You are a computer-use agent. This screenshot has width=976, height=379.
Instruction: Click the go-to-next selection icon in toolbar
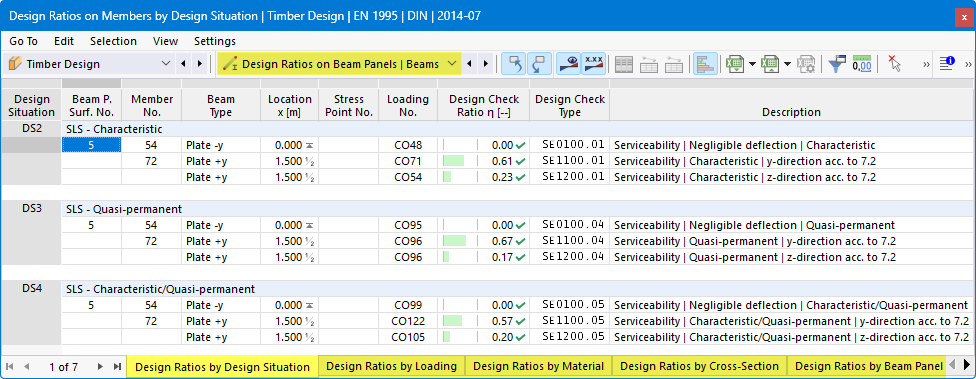click(x=539, y=63)
